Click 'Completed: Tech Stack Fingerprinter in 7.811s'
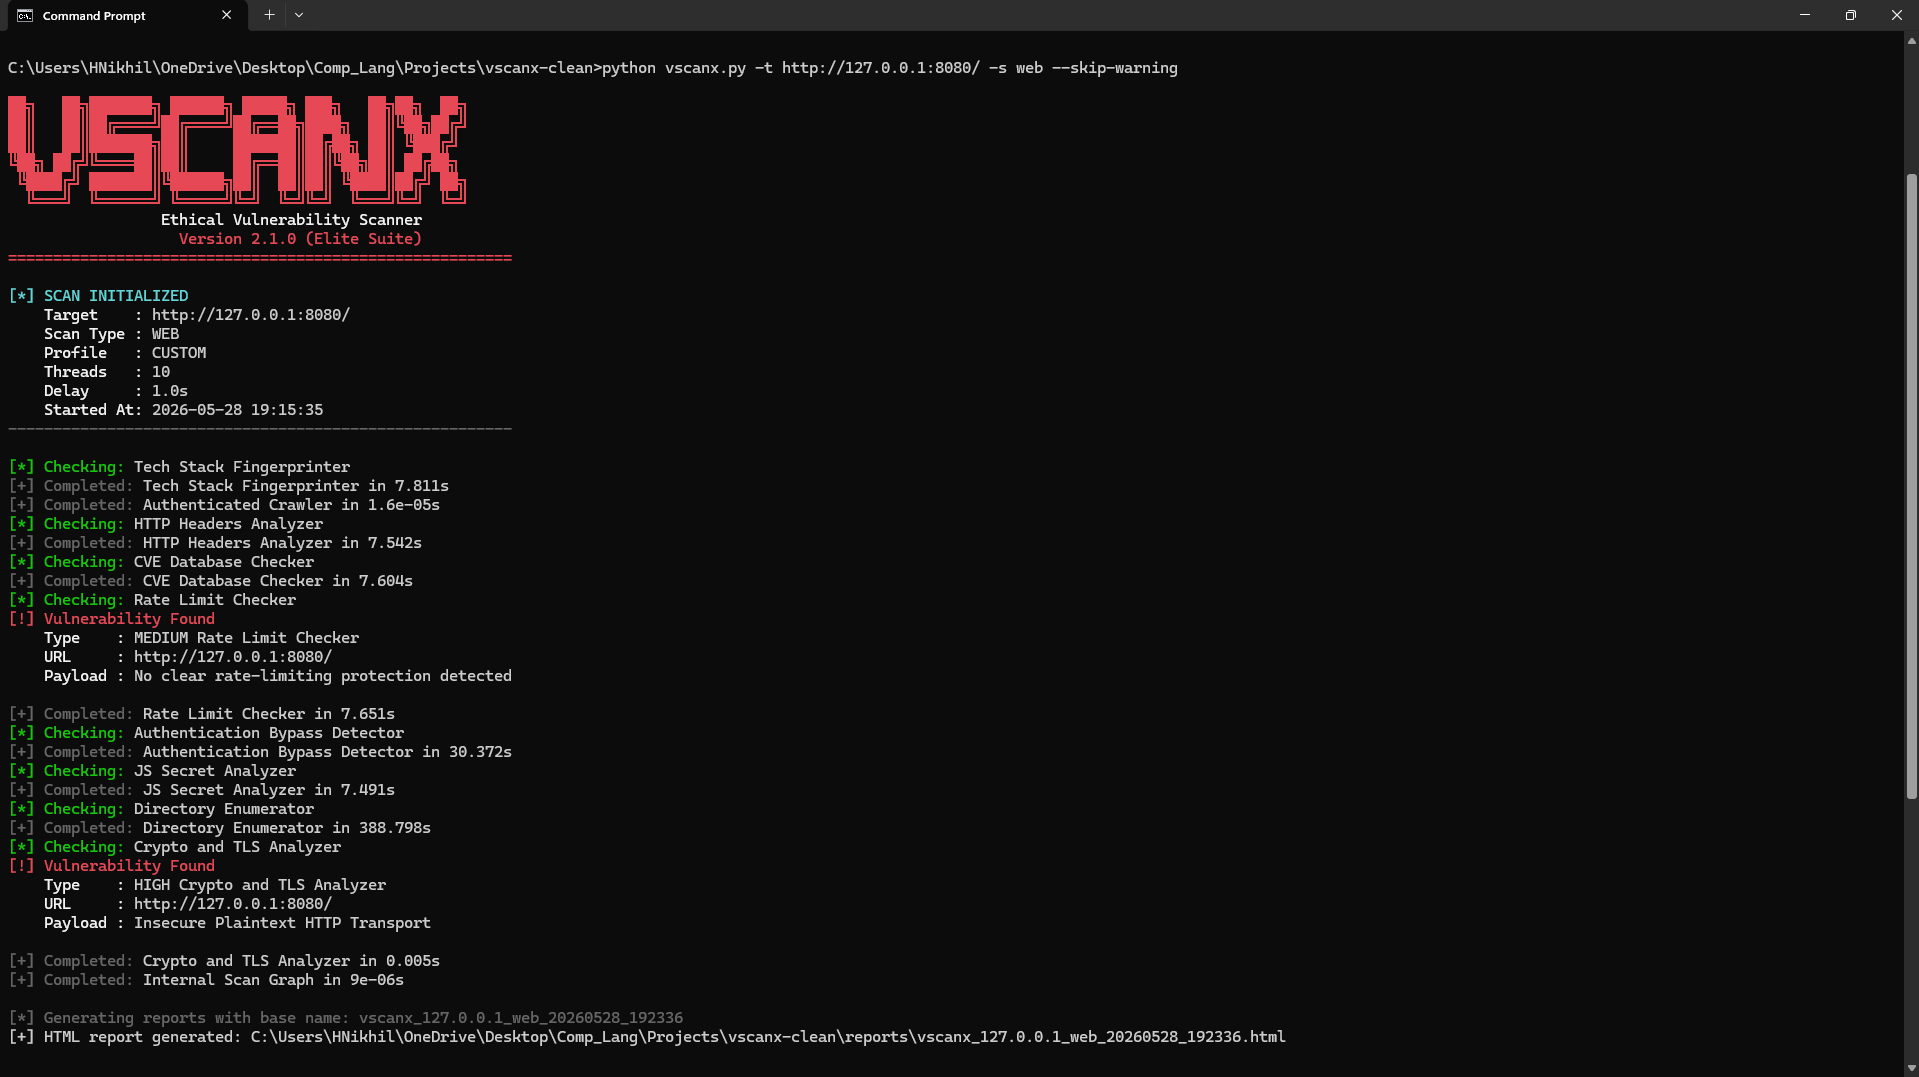The height and width of the screenshot is (1077, 1919). (229, 486)
